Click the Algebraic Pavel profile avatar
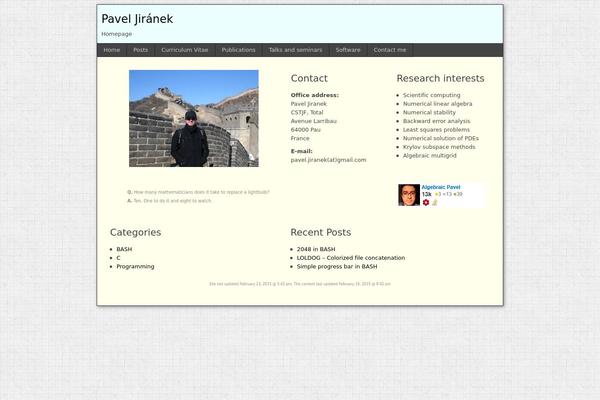The height and width of the screenshot is (400, 600). click(409, 195)
